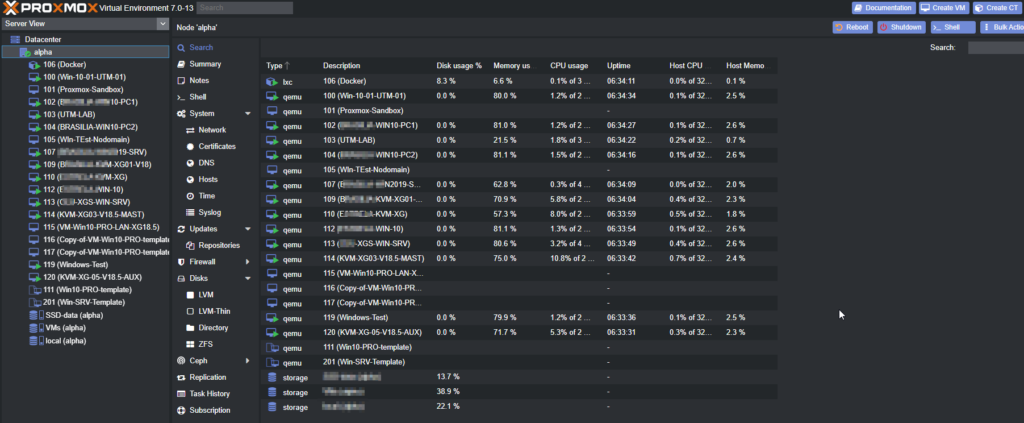The height and width of the screenshot is (423, 1024).
Task: Expand the Firewall menu section arrow
Action: click(248, 262)
